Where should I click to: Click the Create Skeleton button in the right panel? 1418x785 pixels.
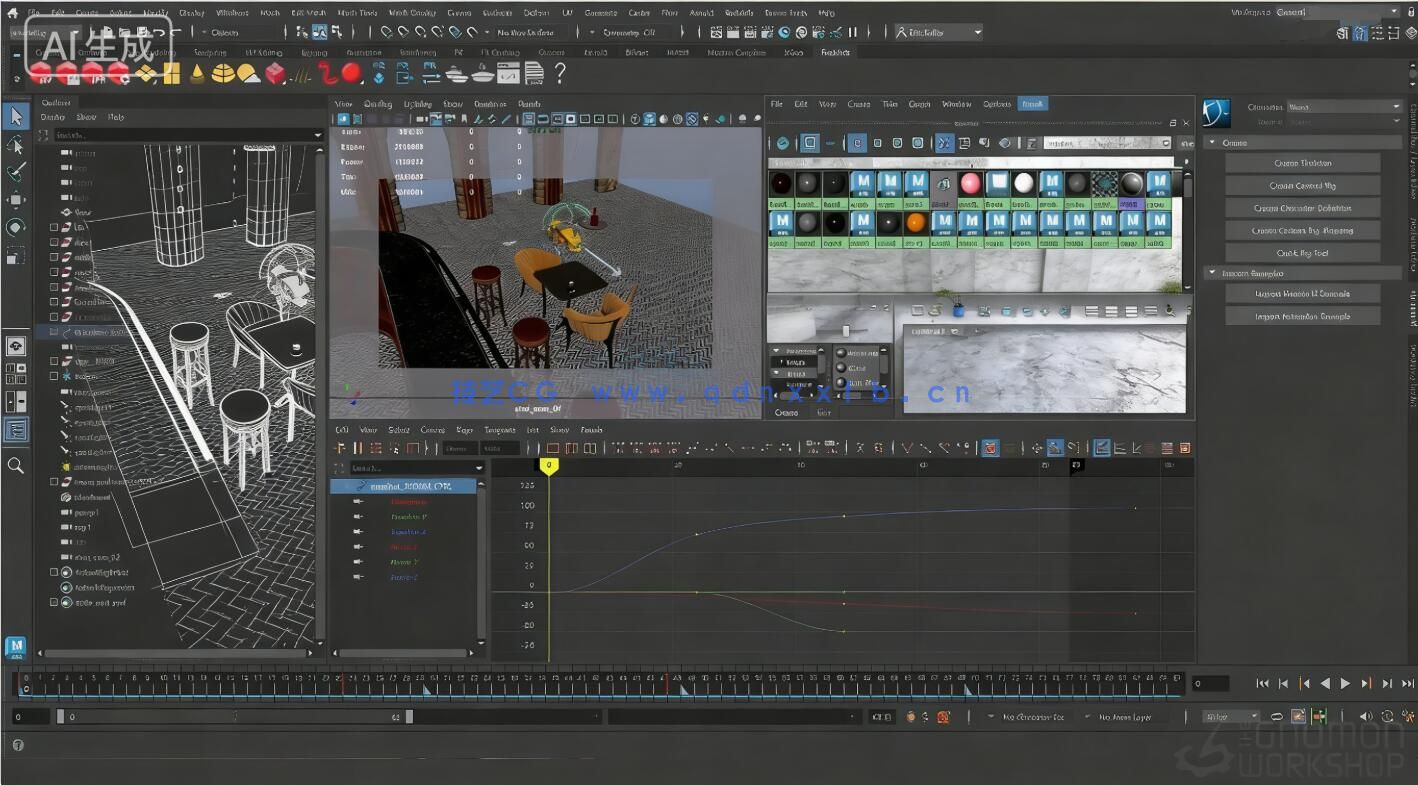coord(1301,163)
